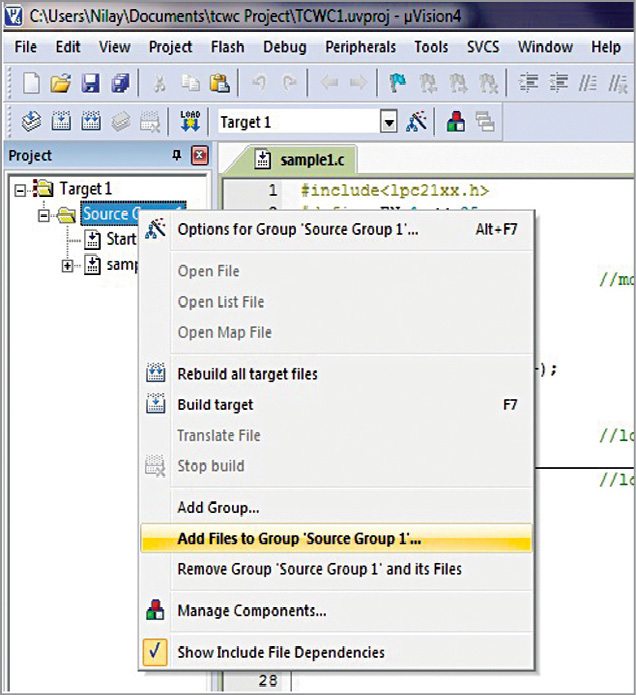Choose Rebuild all target files

[247, 374]
